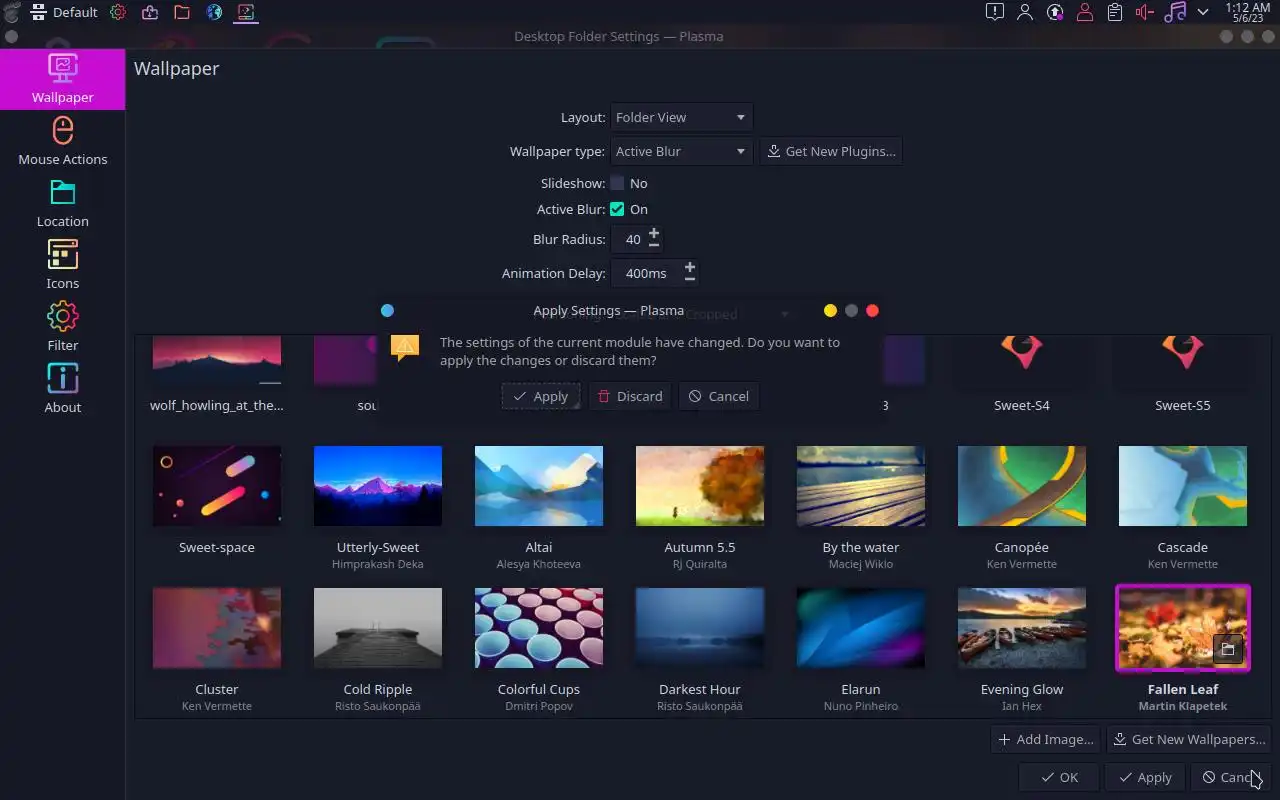Expand the Layout dropdown showing Folder View

681,117
